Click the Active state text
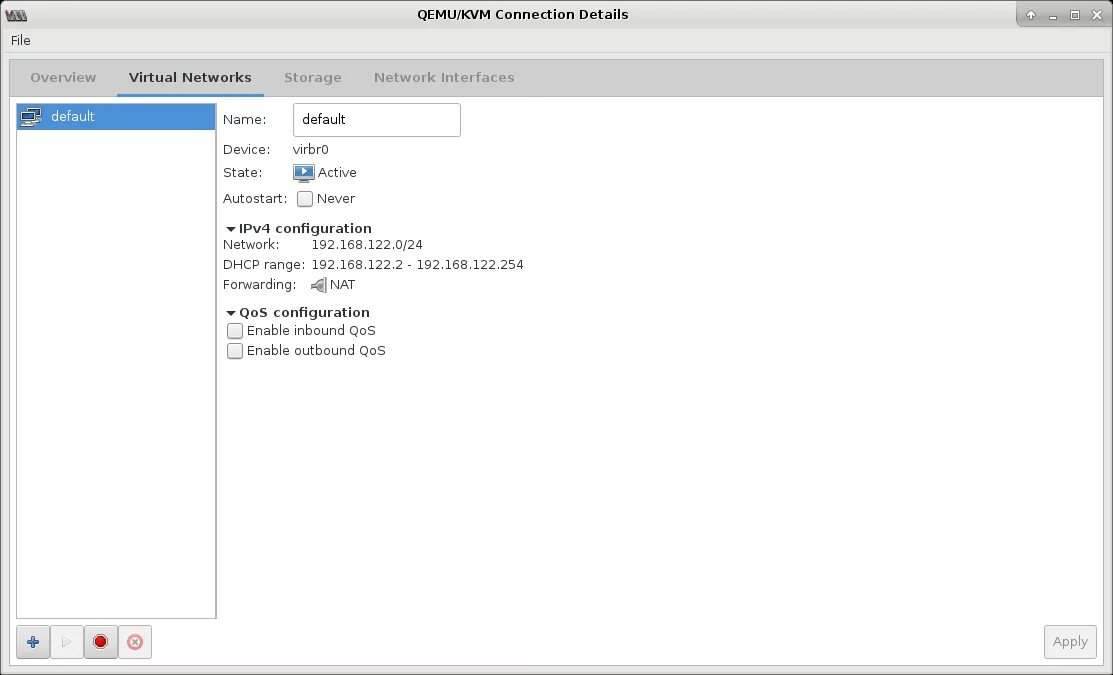This screenshot has width=1113, height=675. pyautogui.click(x=337, y=172)
